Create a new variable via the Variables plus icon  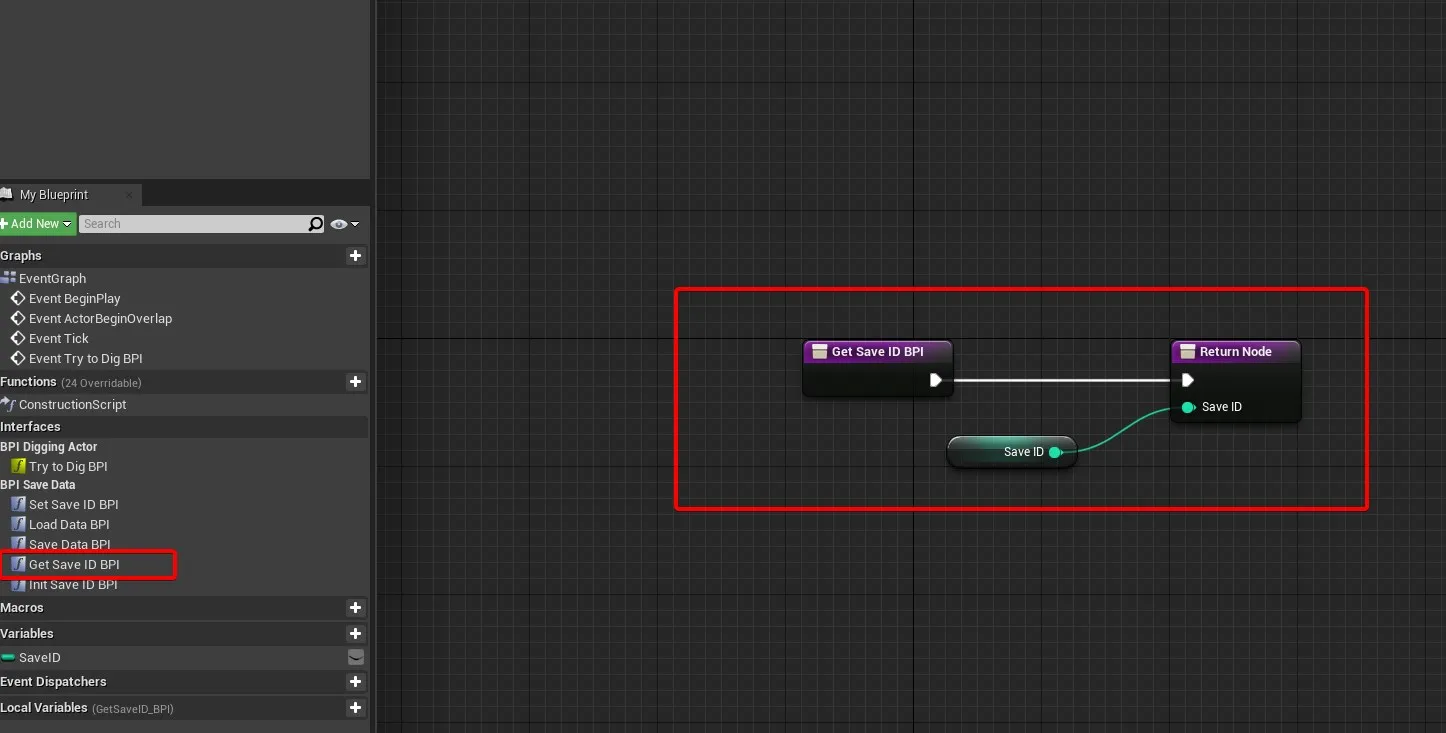point(355,634)
